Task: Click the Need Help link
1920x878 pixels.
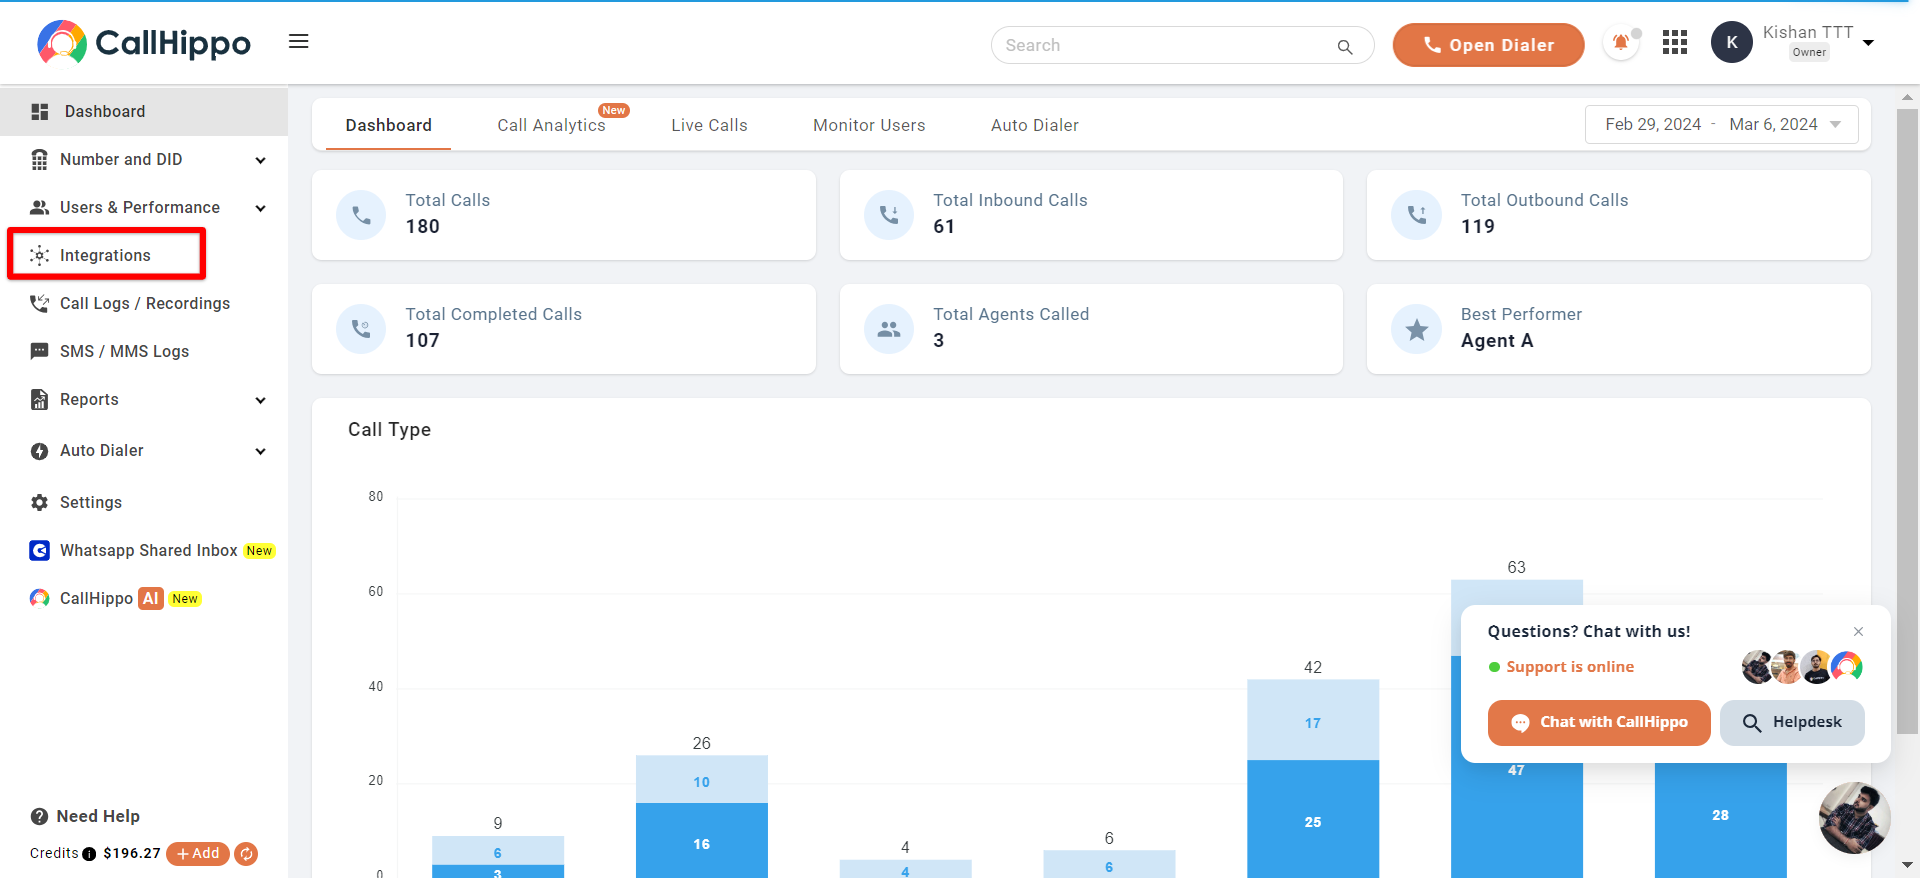Action: (x=98, y=816)
